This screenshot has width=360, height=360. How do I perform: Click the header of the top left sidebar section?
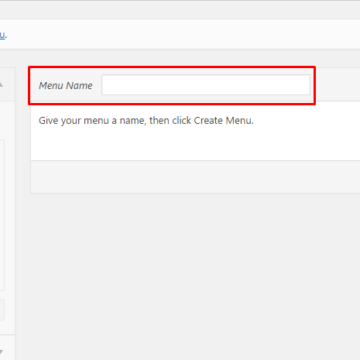[x=7, y=85]
